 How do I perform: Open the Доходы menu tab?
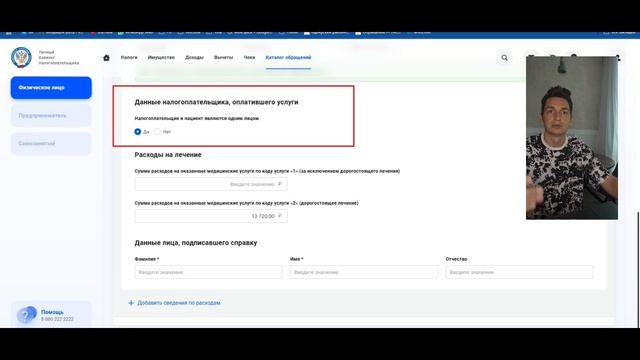(194, 58)
